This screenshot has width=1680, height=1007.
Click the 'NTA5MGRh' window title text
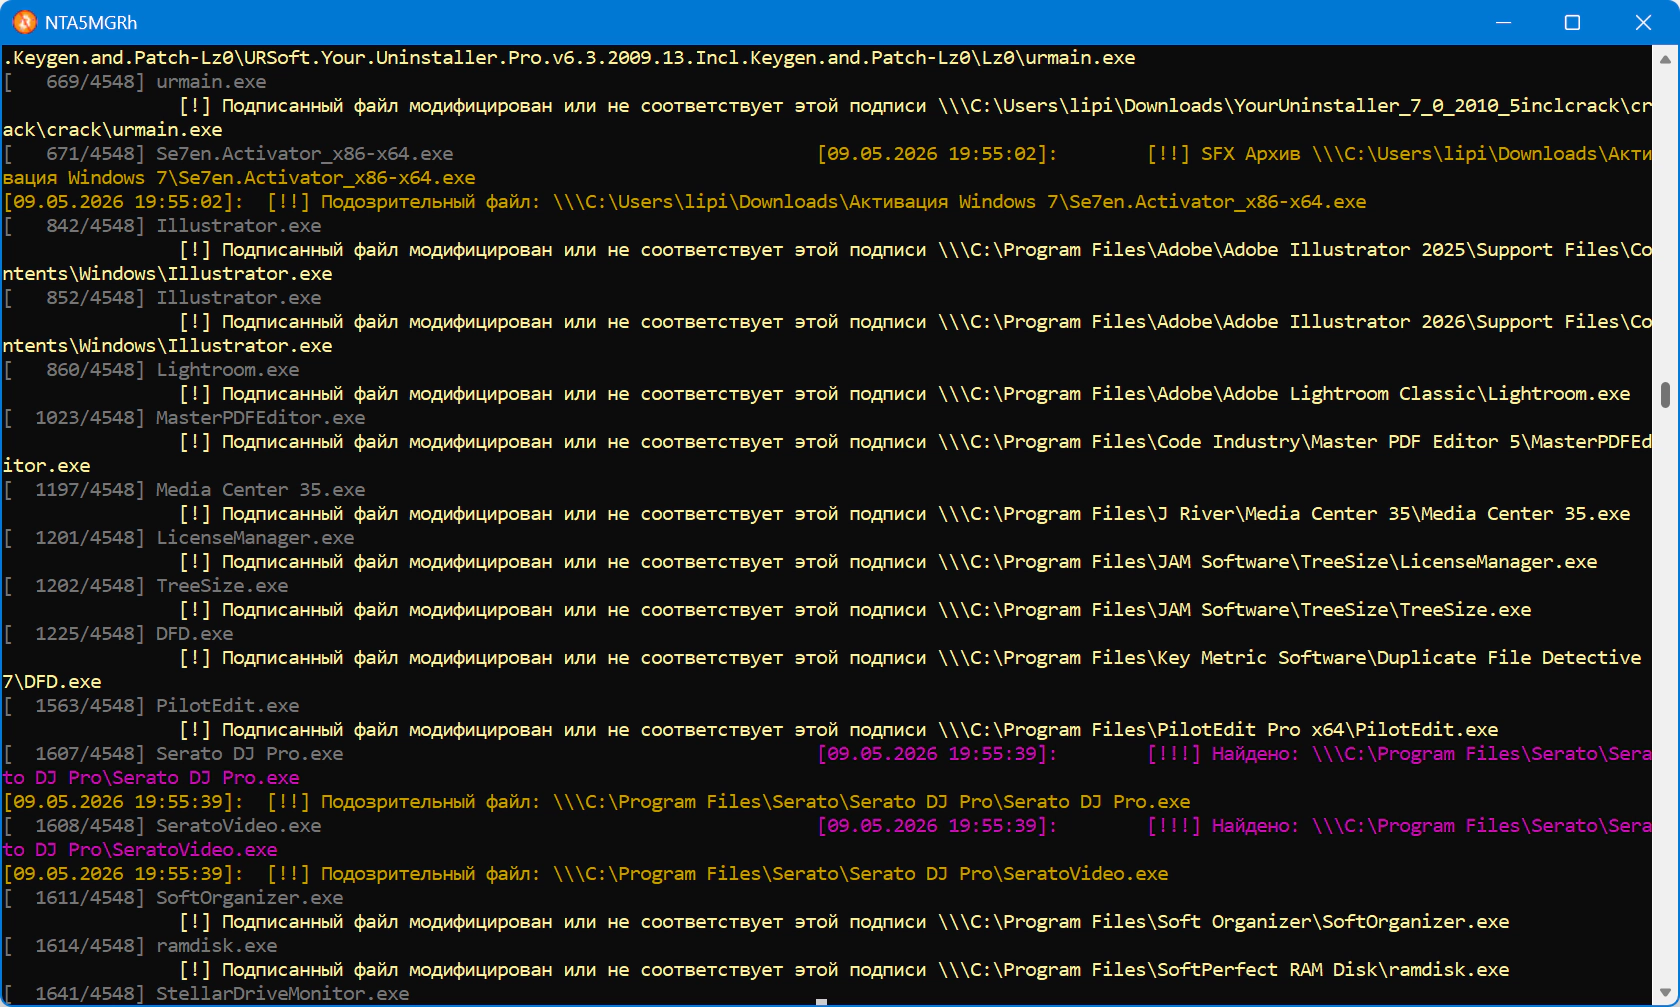point(91,22)
